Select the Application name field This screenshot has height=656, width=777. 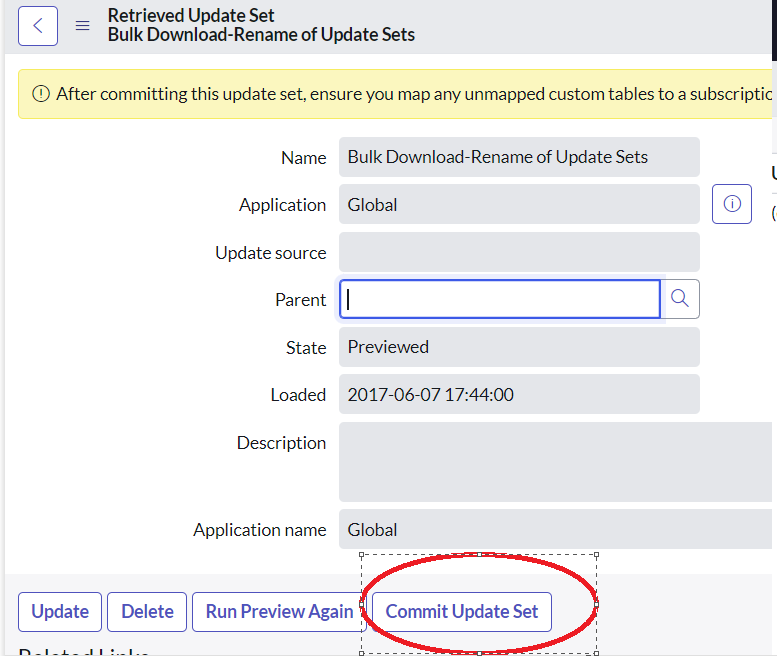pyautogui.click(x=555, y=530)
